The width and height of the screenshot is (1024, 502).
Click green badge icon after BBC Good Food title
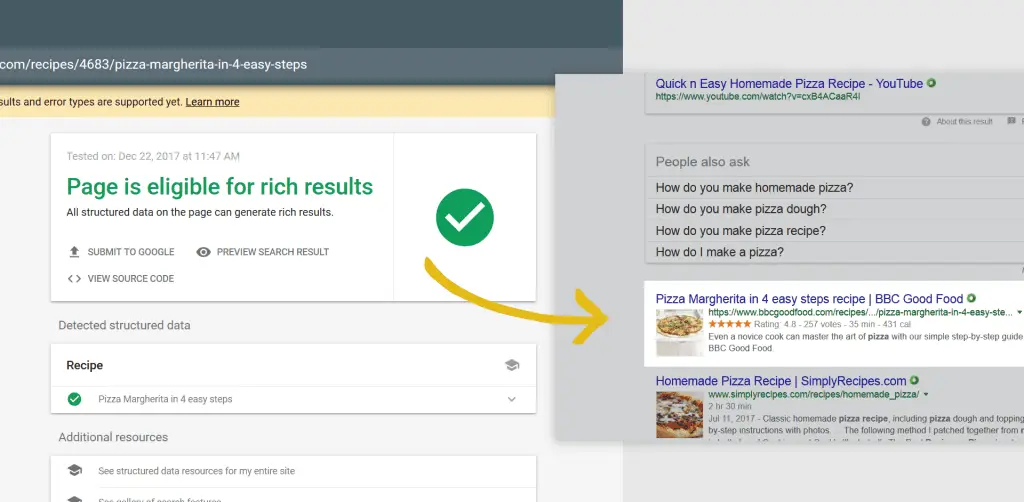pyautogui.click(x=971, y=298)
